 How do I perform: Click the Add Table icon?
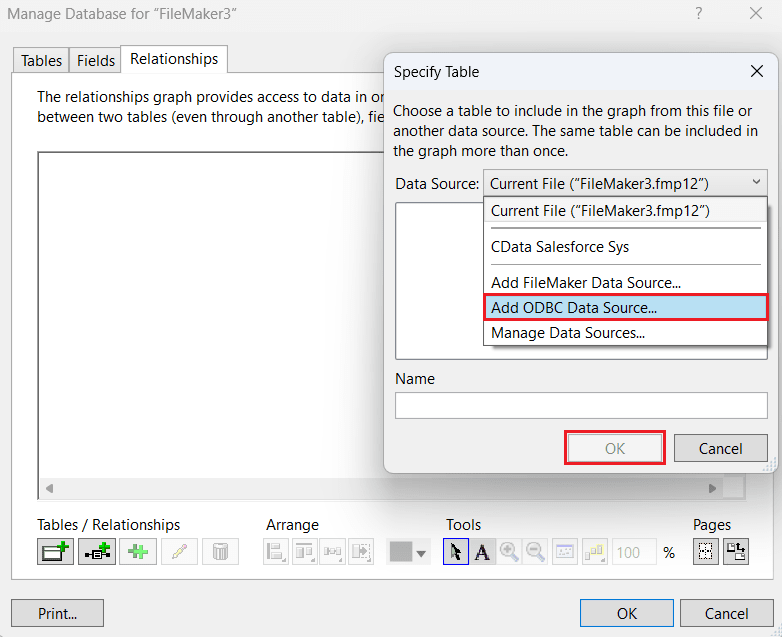point(56,552)
